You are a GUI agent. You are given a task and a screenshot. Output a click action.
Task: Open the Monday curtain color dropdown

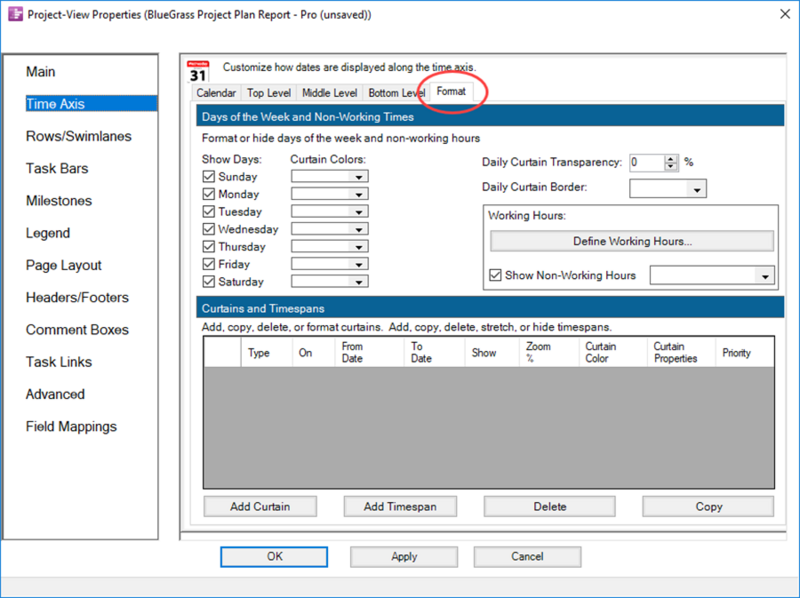(x=330, y=194)
